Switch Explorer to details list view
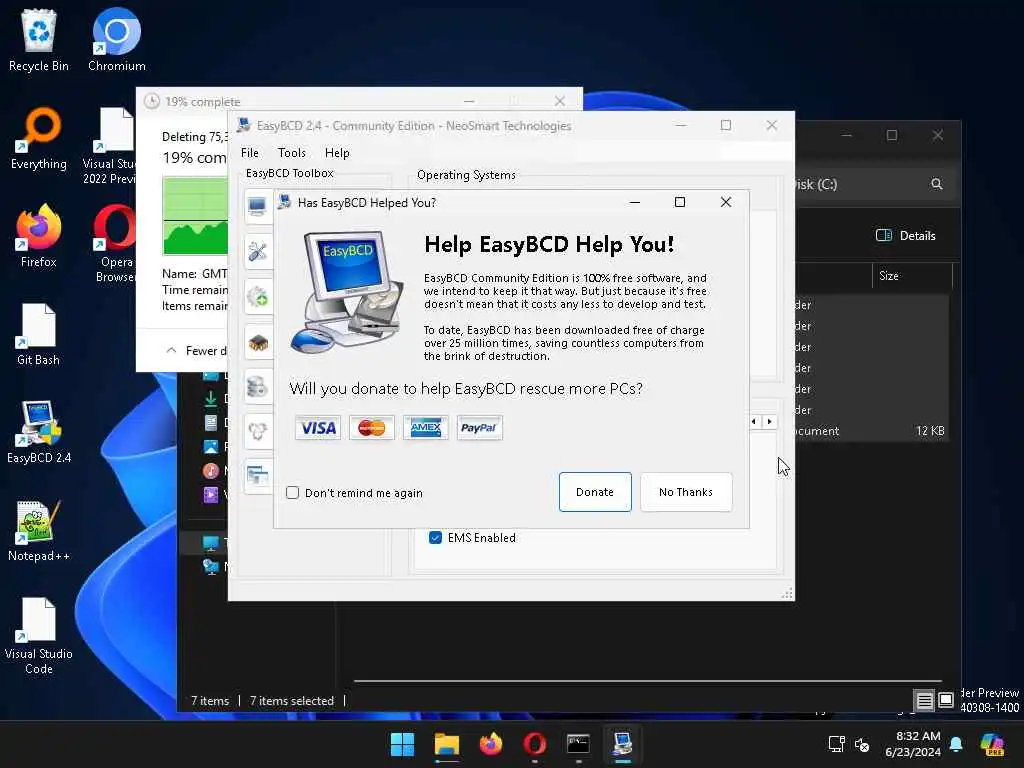Screen dimensions: 1024x768 (925, 701)
